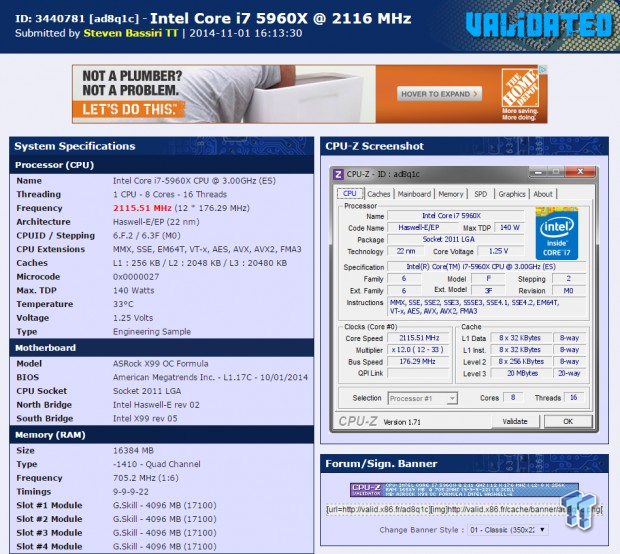Click the Microcode 0x0000027 value
The width and height of the screenshot is (620, 554).
pos(136,277)
